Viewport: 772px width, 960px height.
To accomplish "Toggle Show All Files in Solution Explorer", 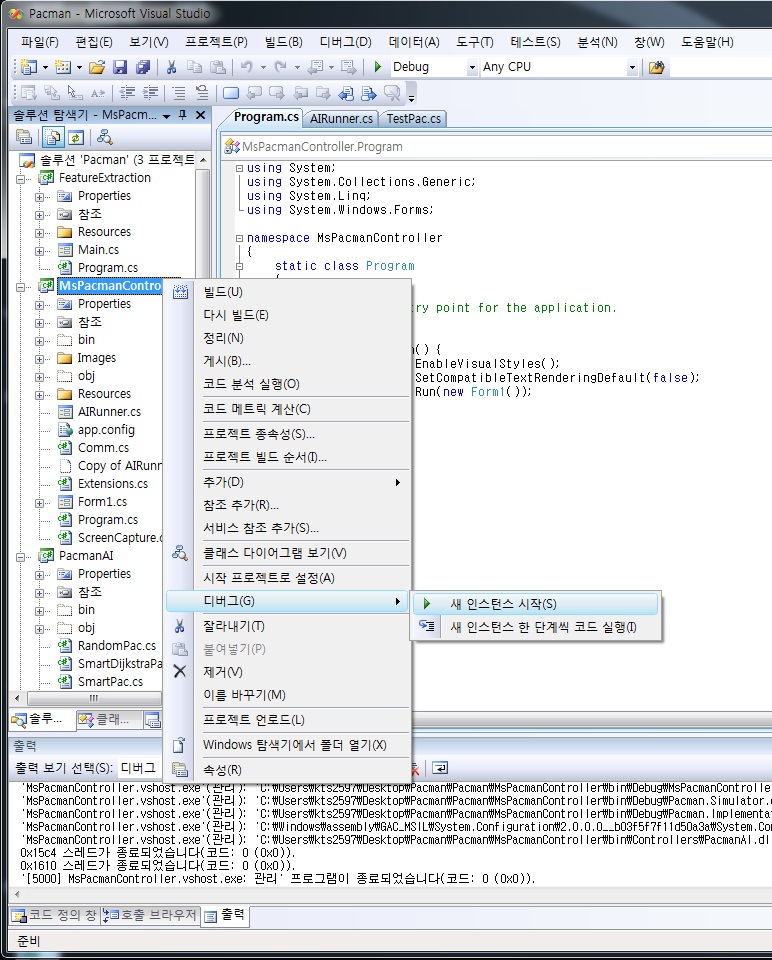I will (53, 137).
